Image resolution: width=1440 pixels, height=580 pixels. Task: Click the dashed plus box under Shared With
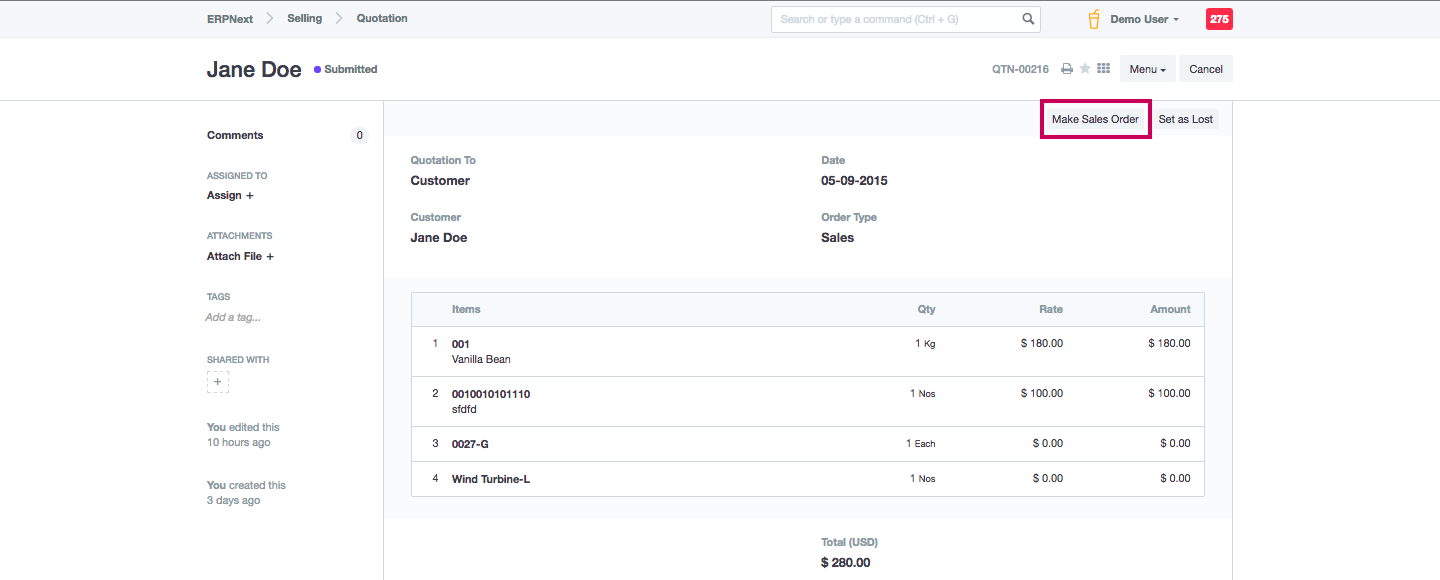coord(218,382)
